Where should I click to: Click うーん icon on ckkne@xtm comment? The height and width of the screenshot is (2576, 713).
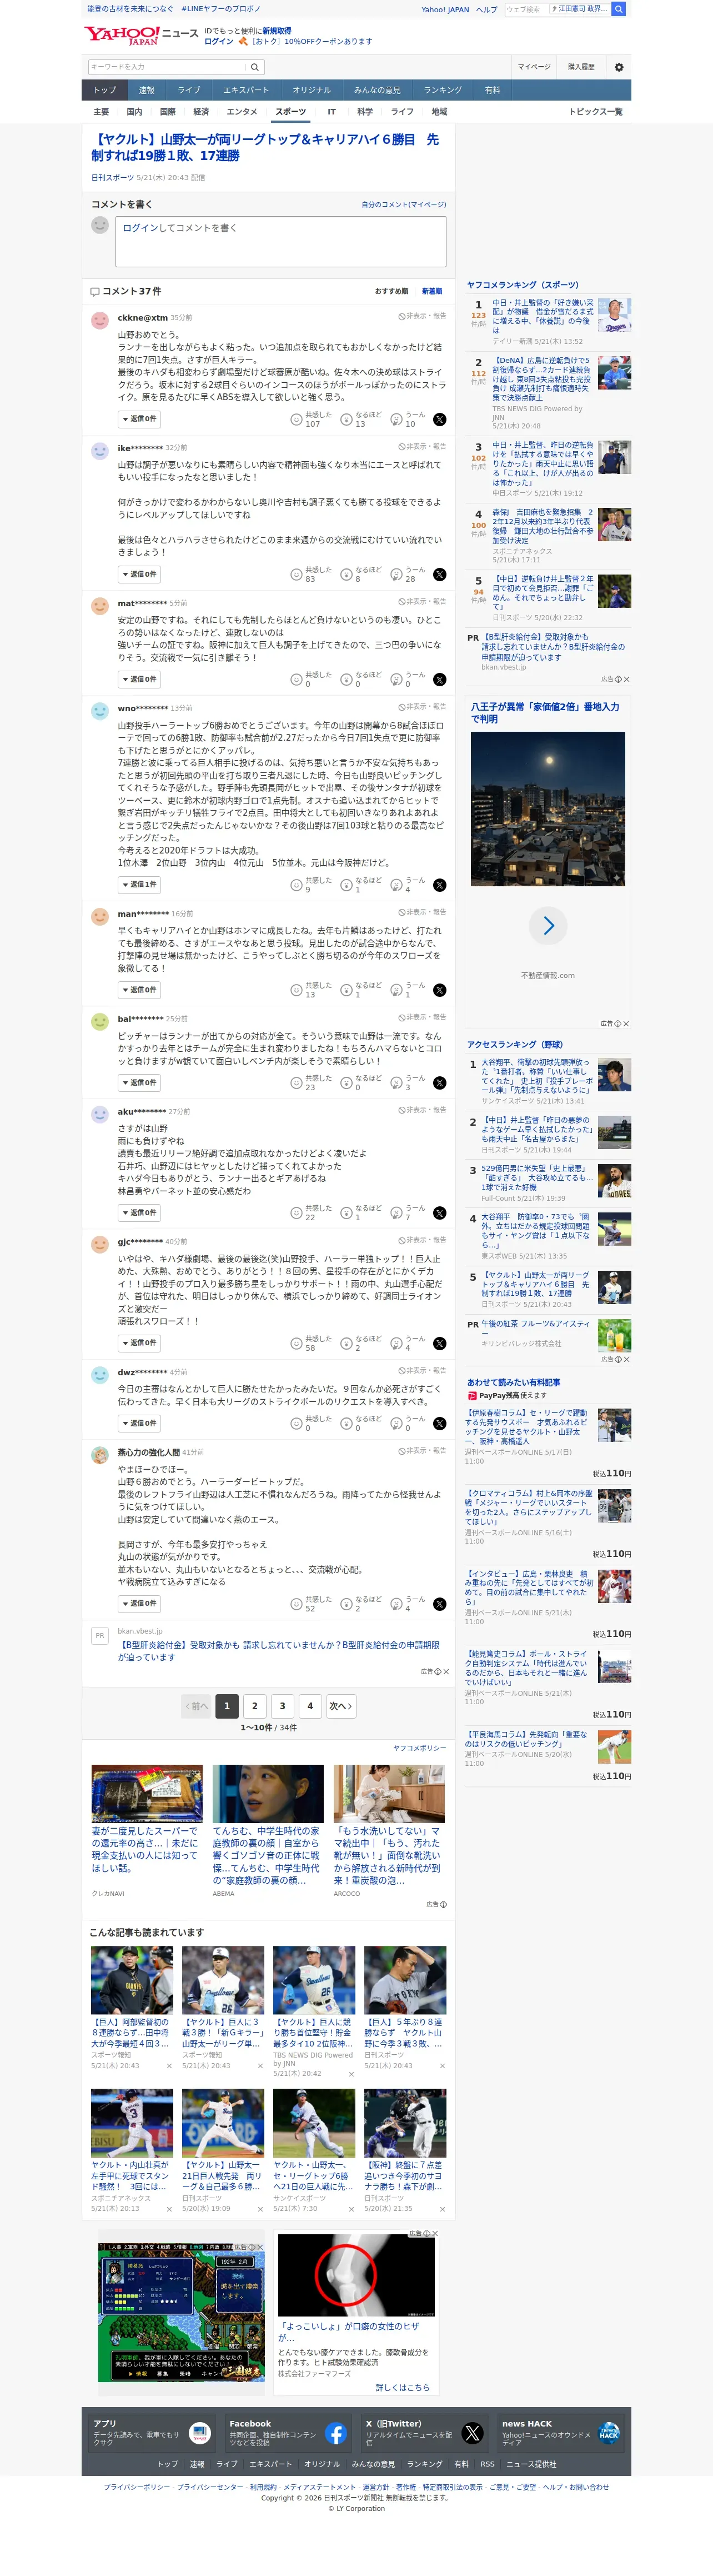click(396, 419)
